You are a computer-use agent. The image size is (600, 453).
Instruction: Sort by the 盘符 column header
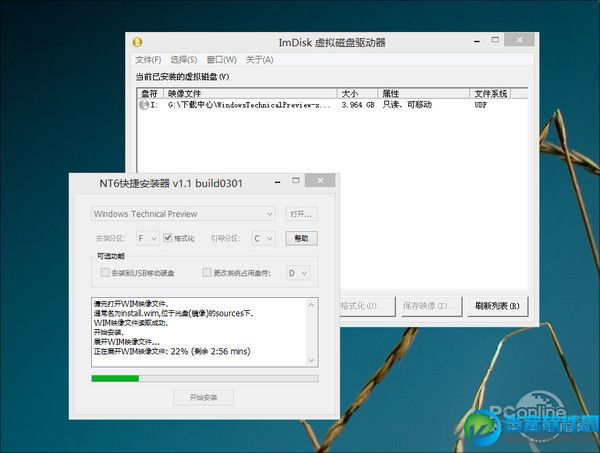(150, 93)
